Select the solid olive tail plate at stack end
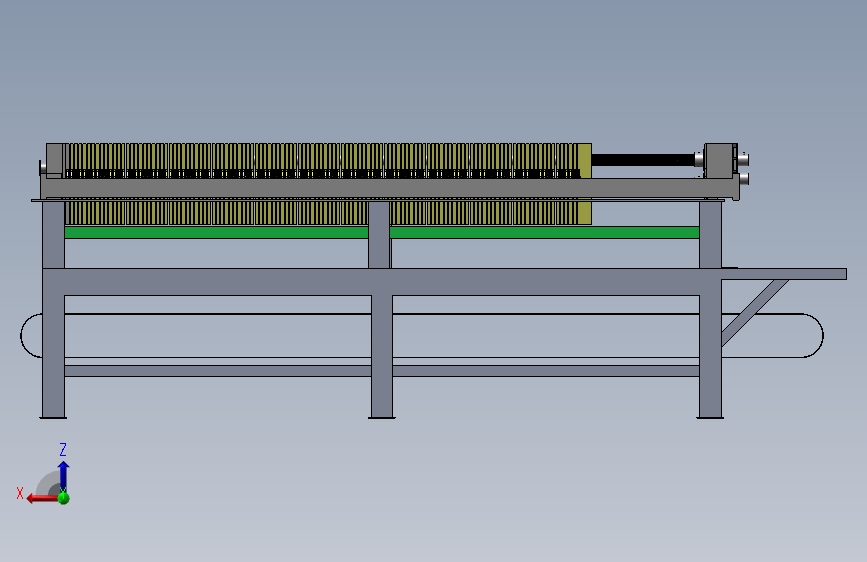The height and width of the screenshot is (562, 867). 584,160
